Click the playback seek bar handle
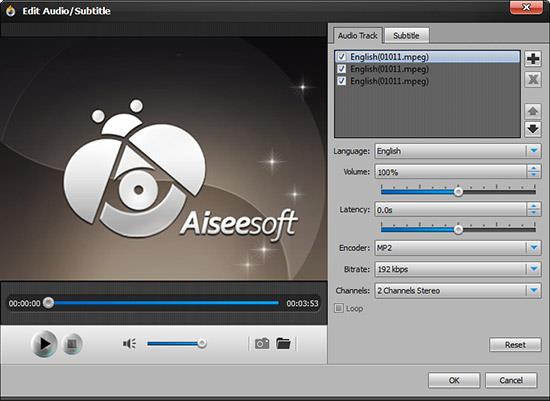The width and height of the screenshot is (550, 401). [x=48, y=302]
